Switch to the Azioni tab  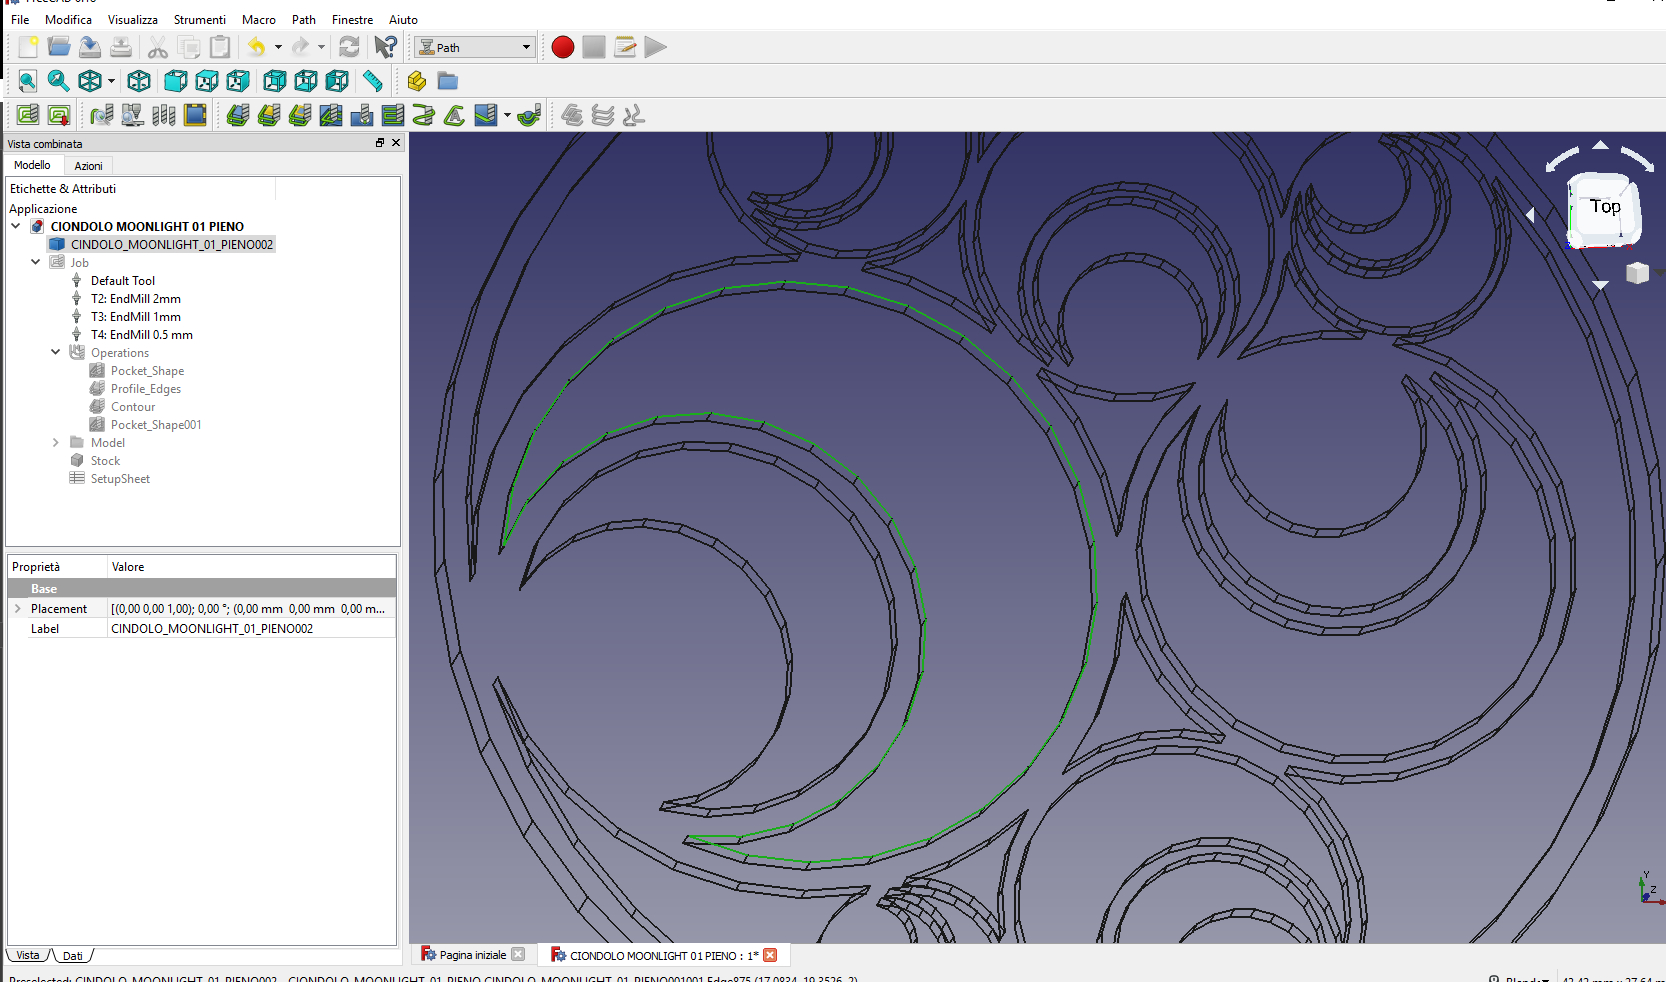click(88, 166)
